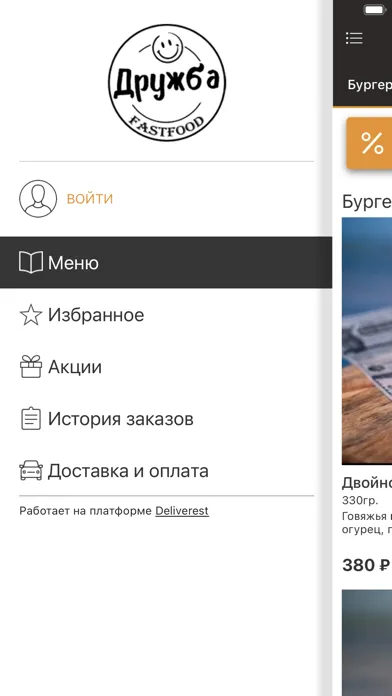
Task: Tap the ВОЙТИ login link
Action: 90,198
